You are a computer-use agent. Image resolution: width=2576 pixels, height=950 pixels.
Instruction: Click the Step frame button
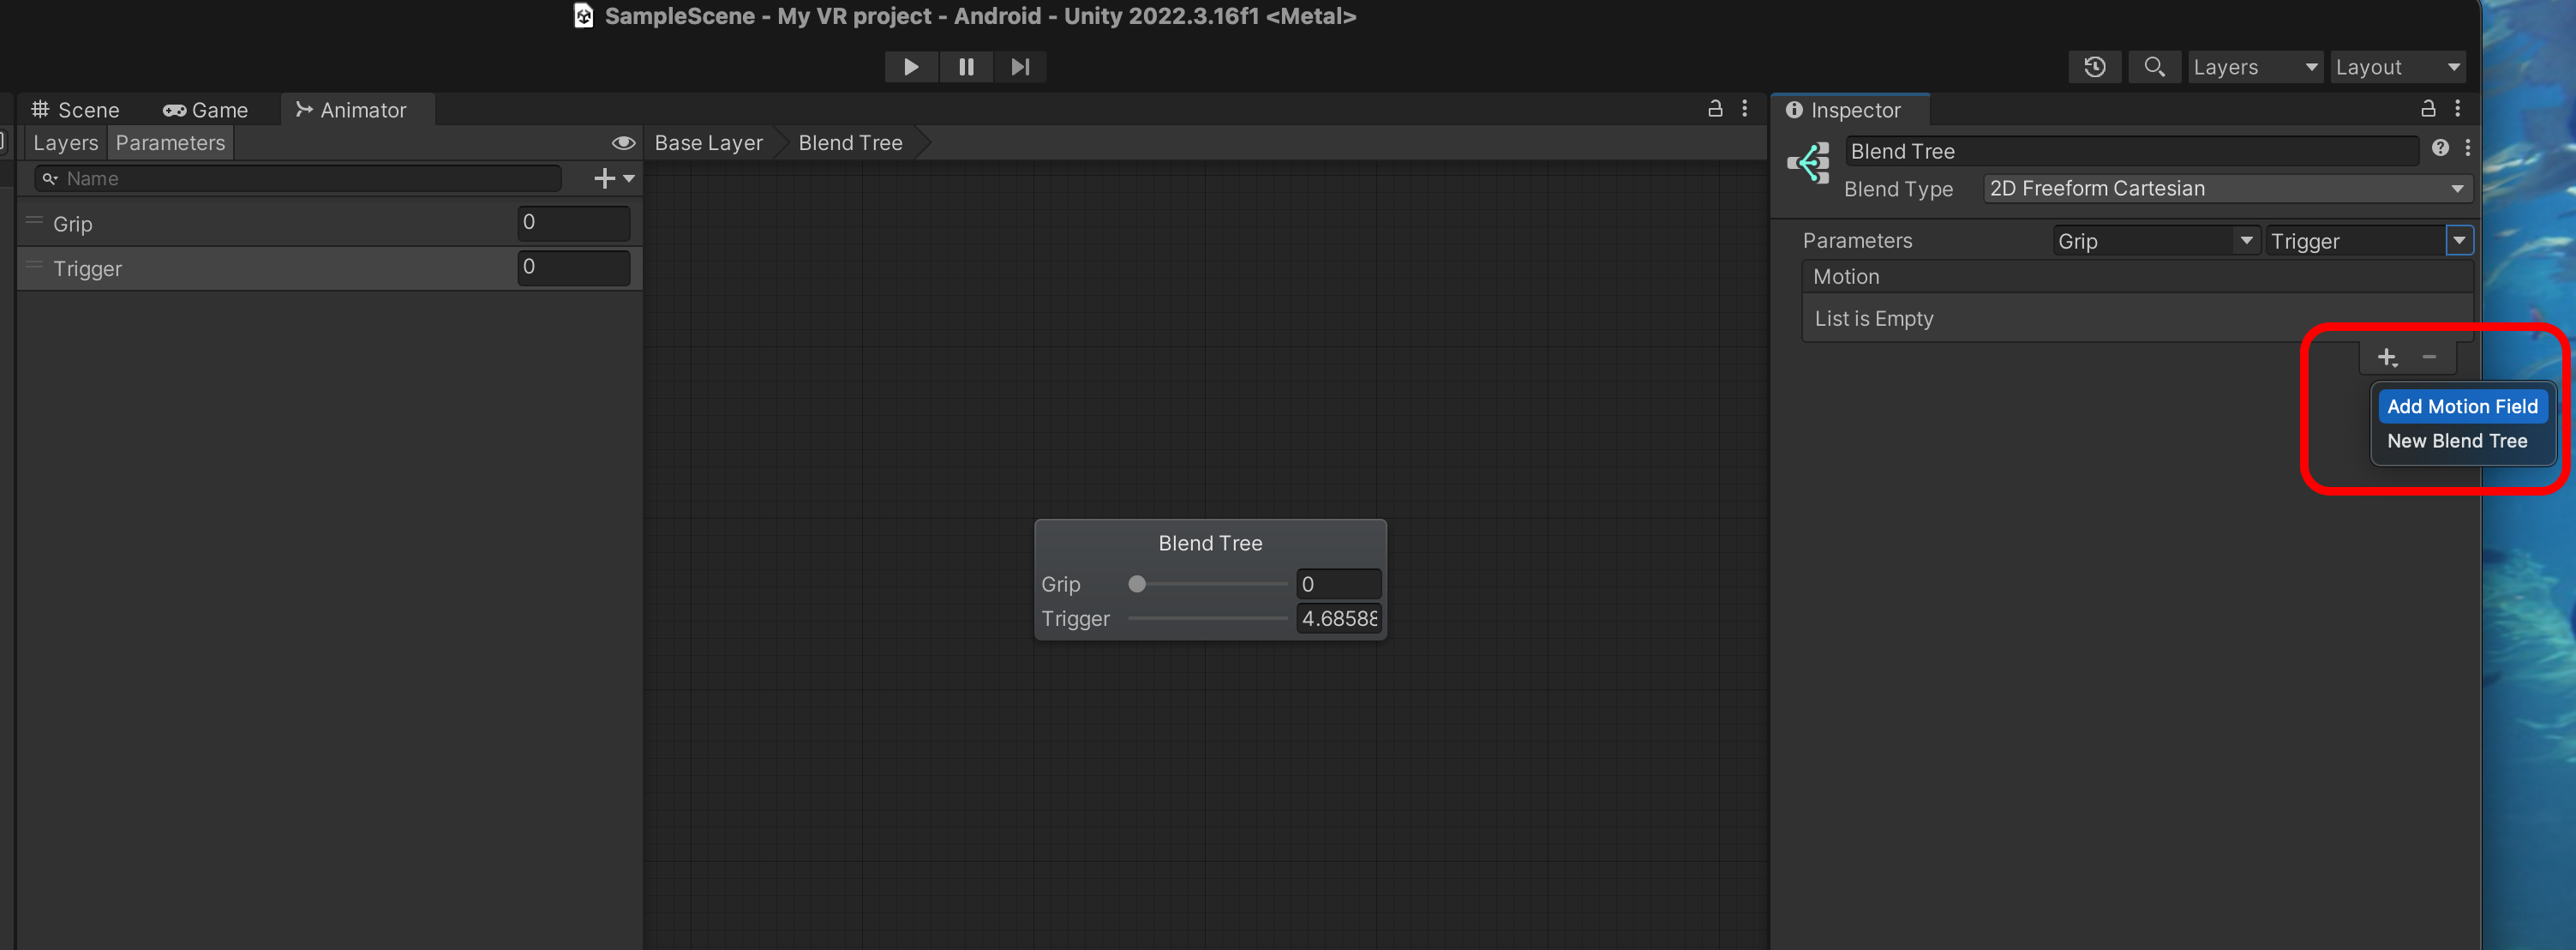(1019, 67)
